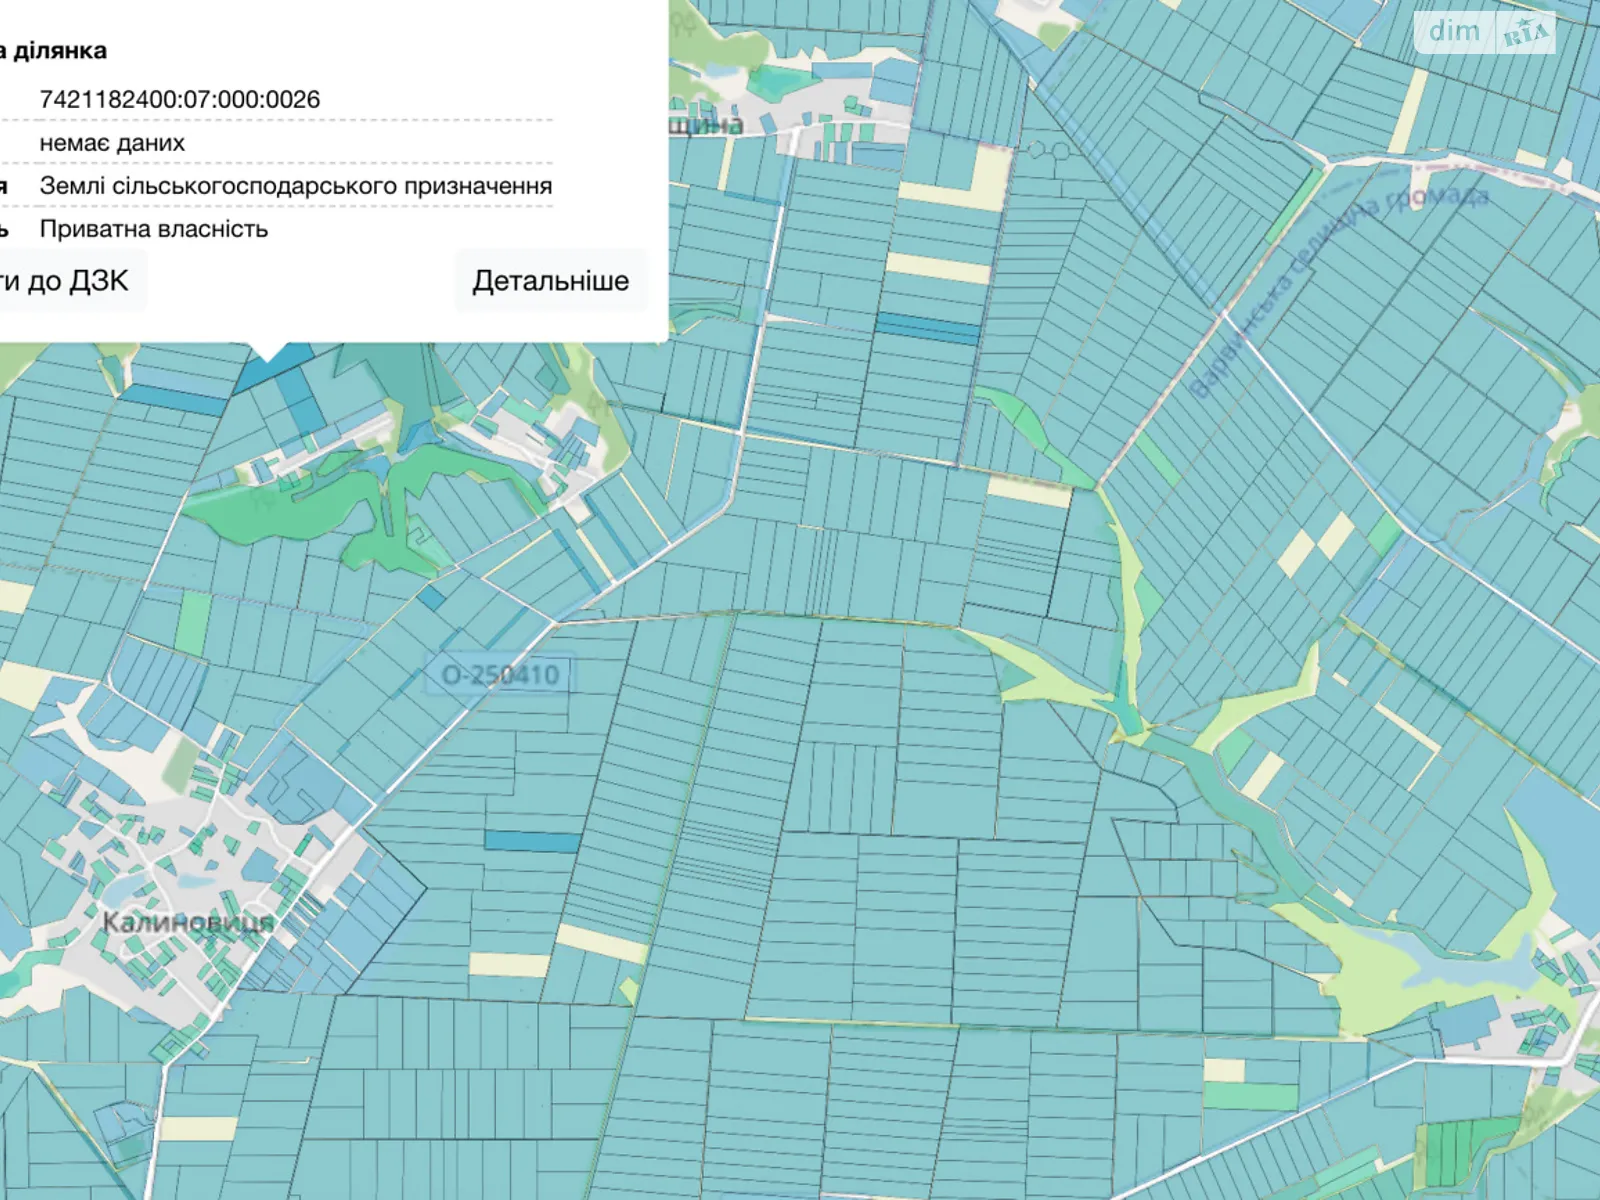Click the forest tree icon beside popup top
Screen dimensions: 1600x1200
coord(686,26)
